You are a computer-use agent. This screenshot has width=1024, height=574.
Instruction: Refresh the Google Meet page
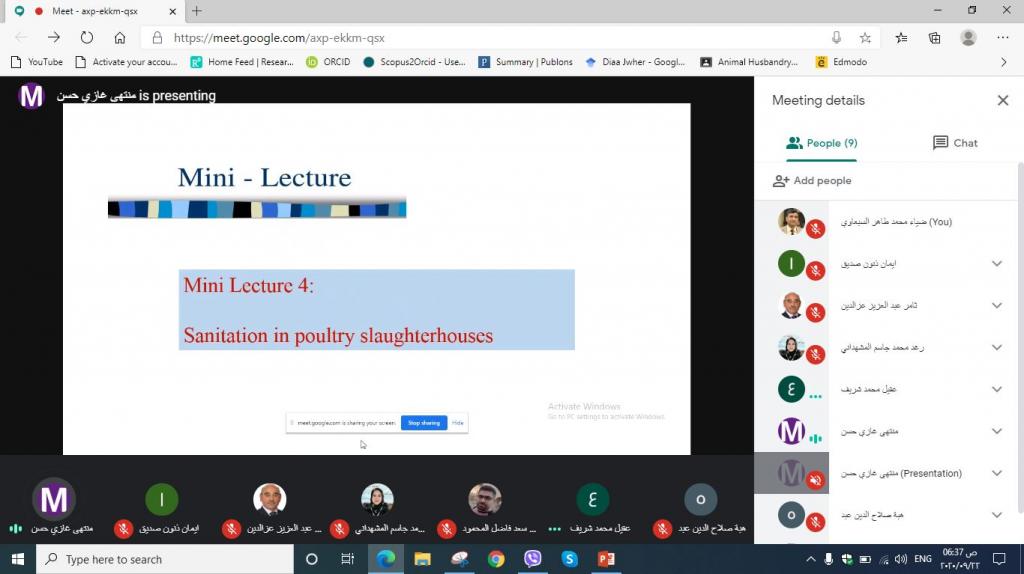[x=87, y=38]
